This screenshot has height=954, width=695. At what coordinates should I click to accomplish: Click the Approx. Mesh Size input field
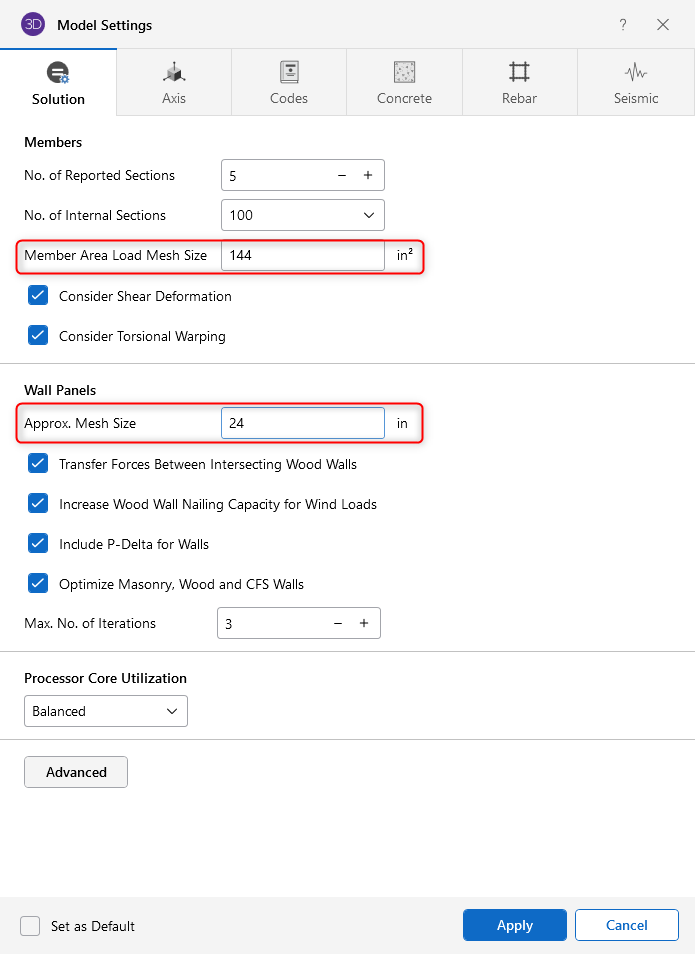pos(302,423)
